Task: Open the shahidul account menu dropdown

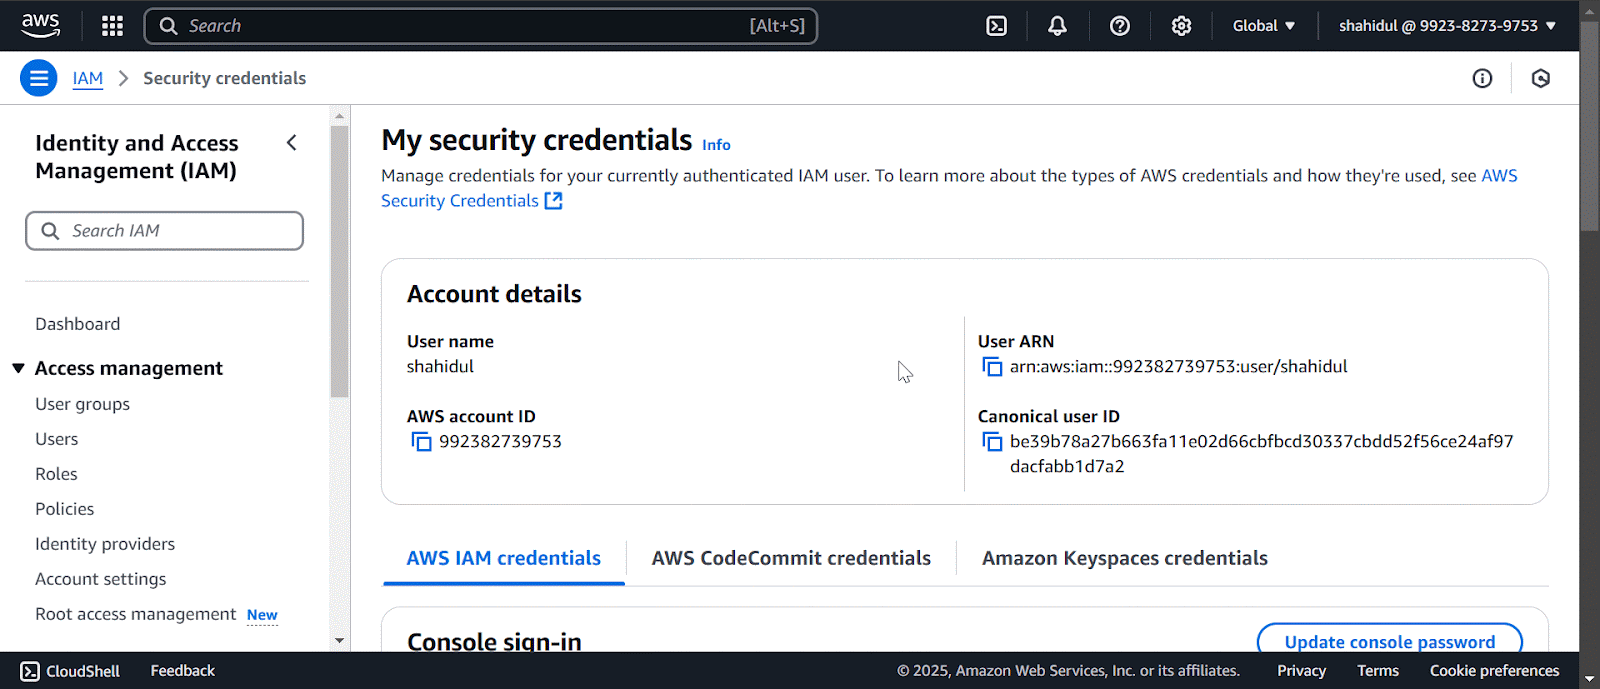Action: [x=1447, y=26]
